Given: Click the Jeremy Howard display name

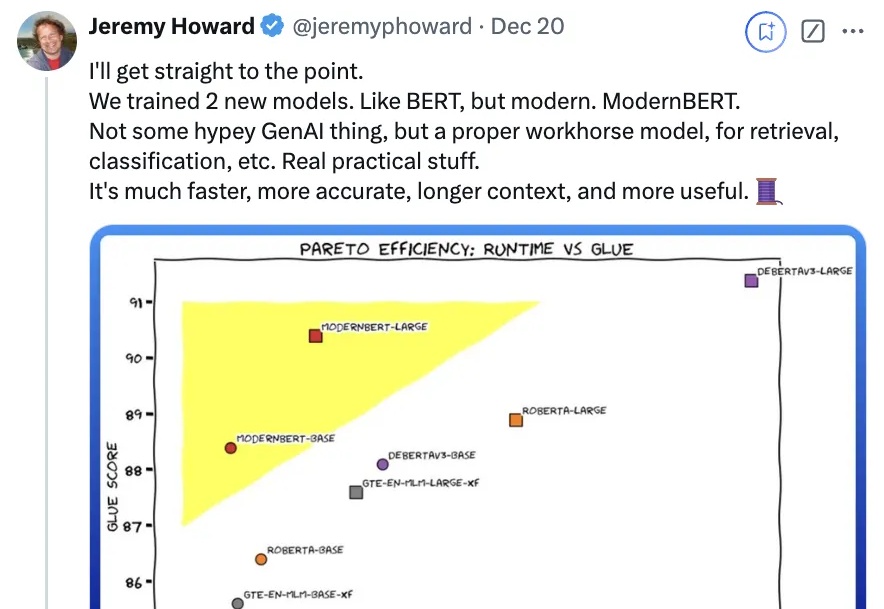Looking at the screenshot, I should pos(171,27).
